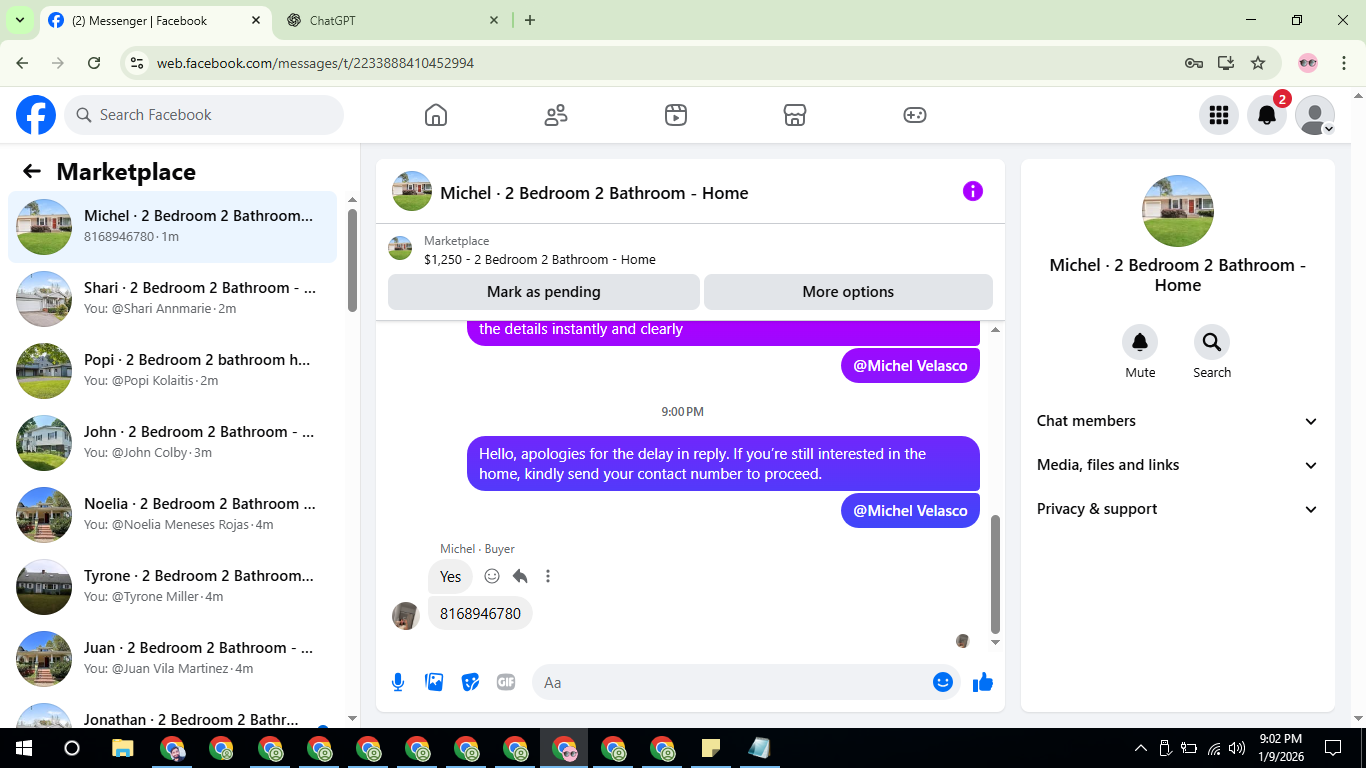Click the Search Facebook field

click(x=204, y=115)
